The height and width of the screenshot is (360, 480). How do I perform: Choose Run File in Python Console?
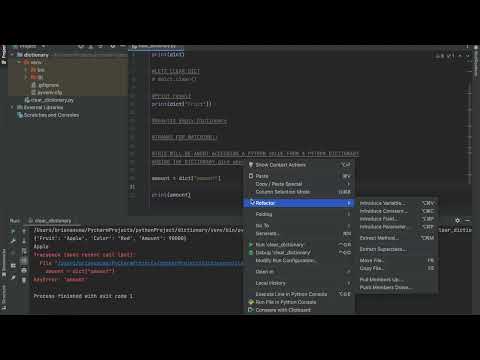click(x=299, y=302)
